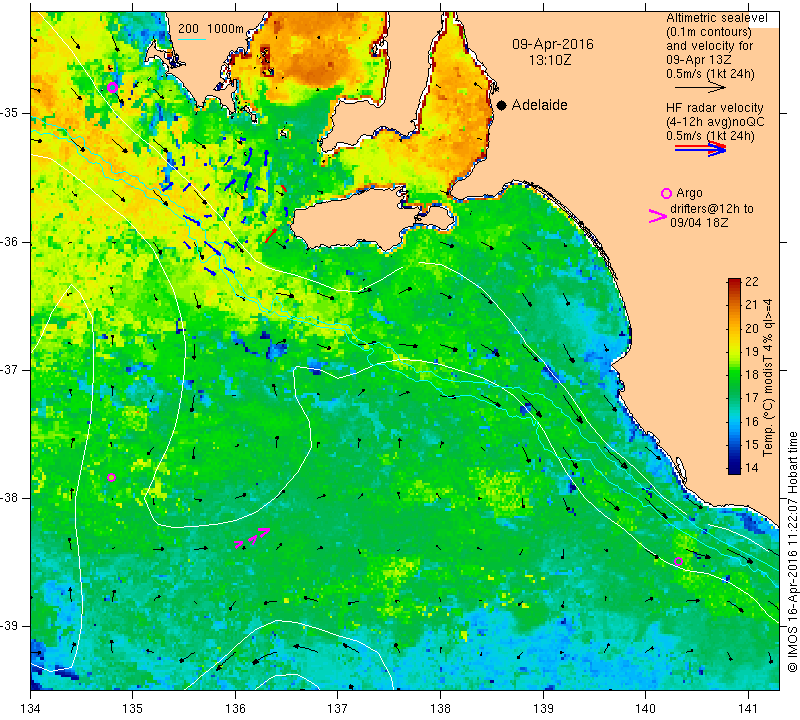This screenshot has width=800, height=720.
Task: Click the 'Temp. (°C) modisT 4% ql>=4' colorbar title
Action: [x=768, y=378]
